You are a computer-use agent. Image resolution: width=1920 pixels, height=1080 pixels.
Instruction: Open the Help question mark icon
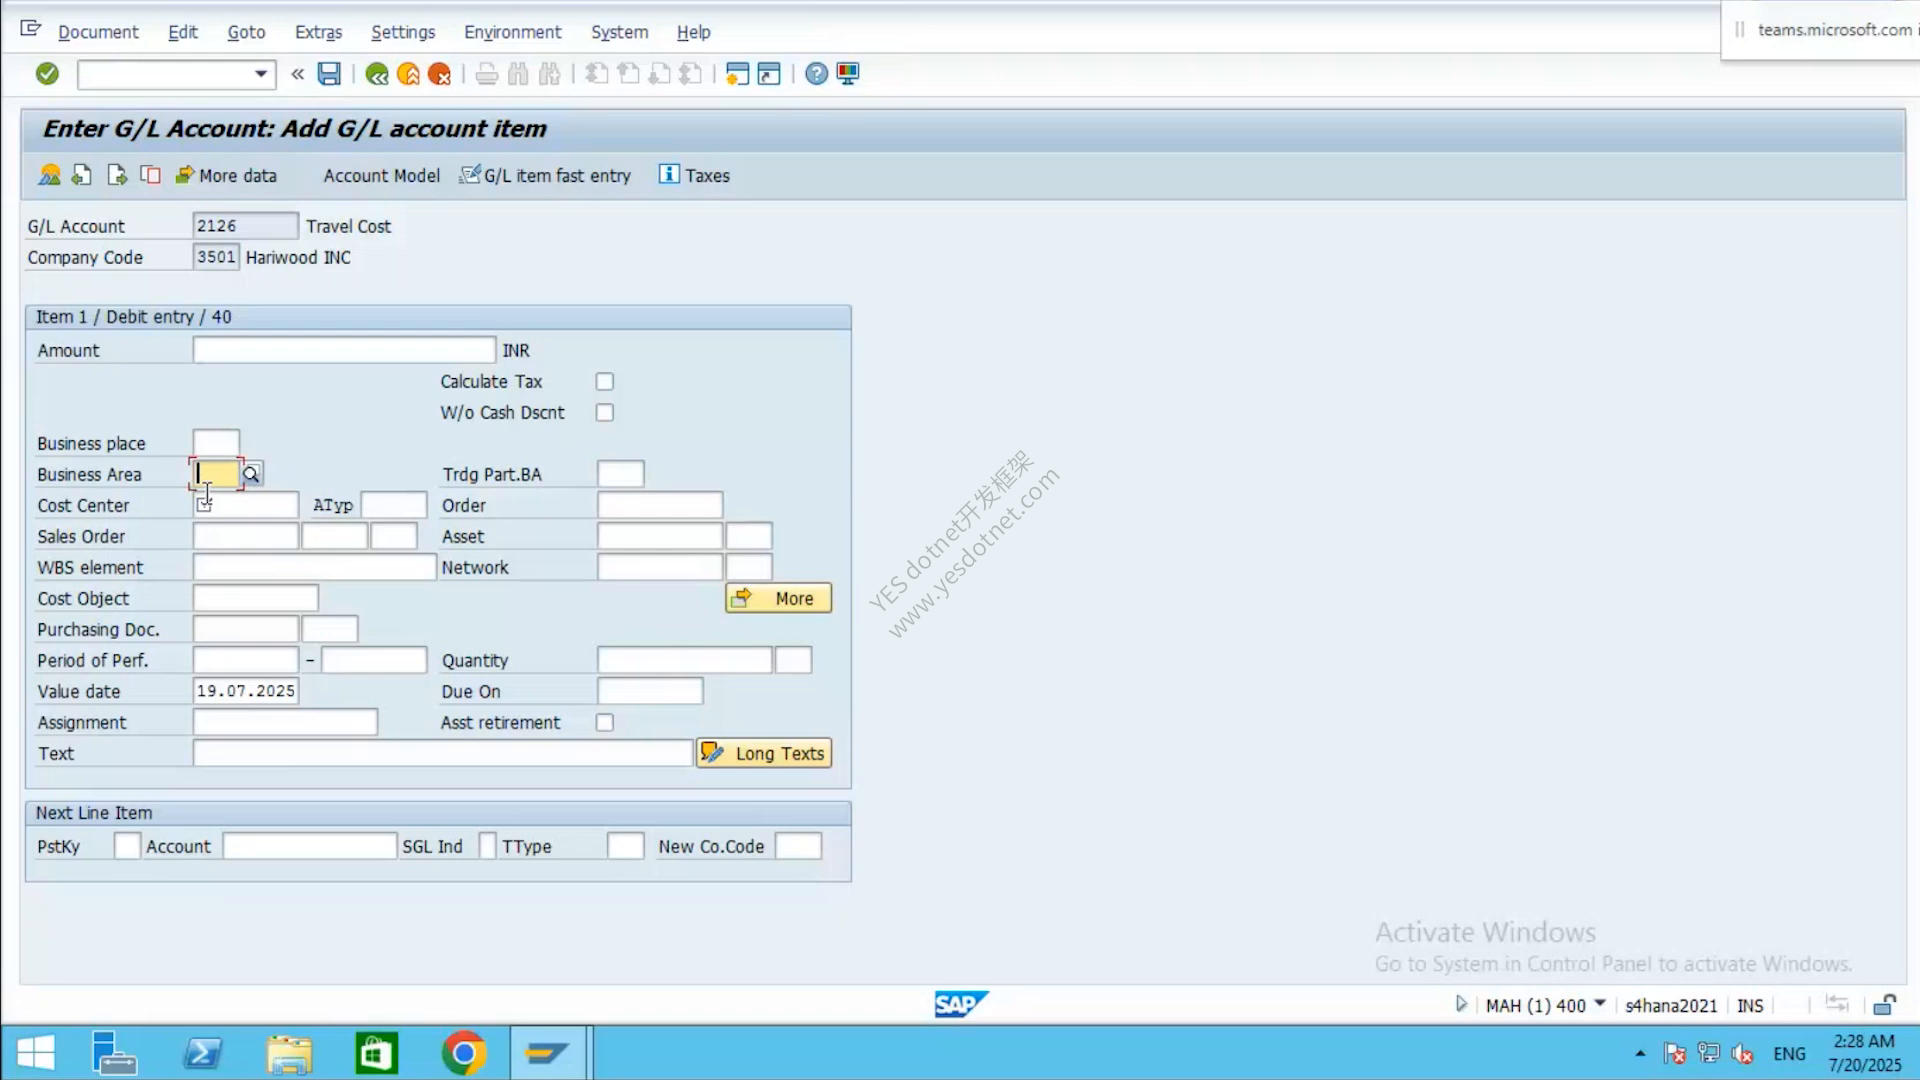(x=816, y=74)
